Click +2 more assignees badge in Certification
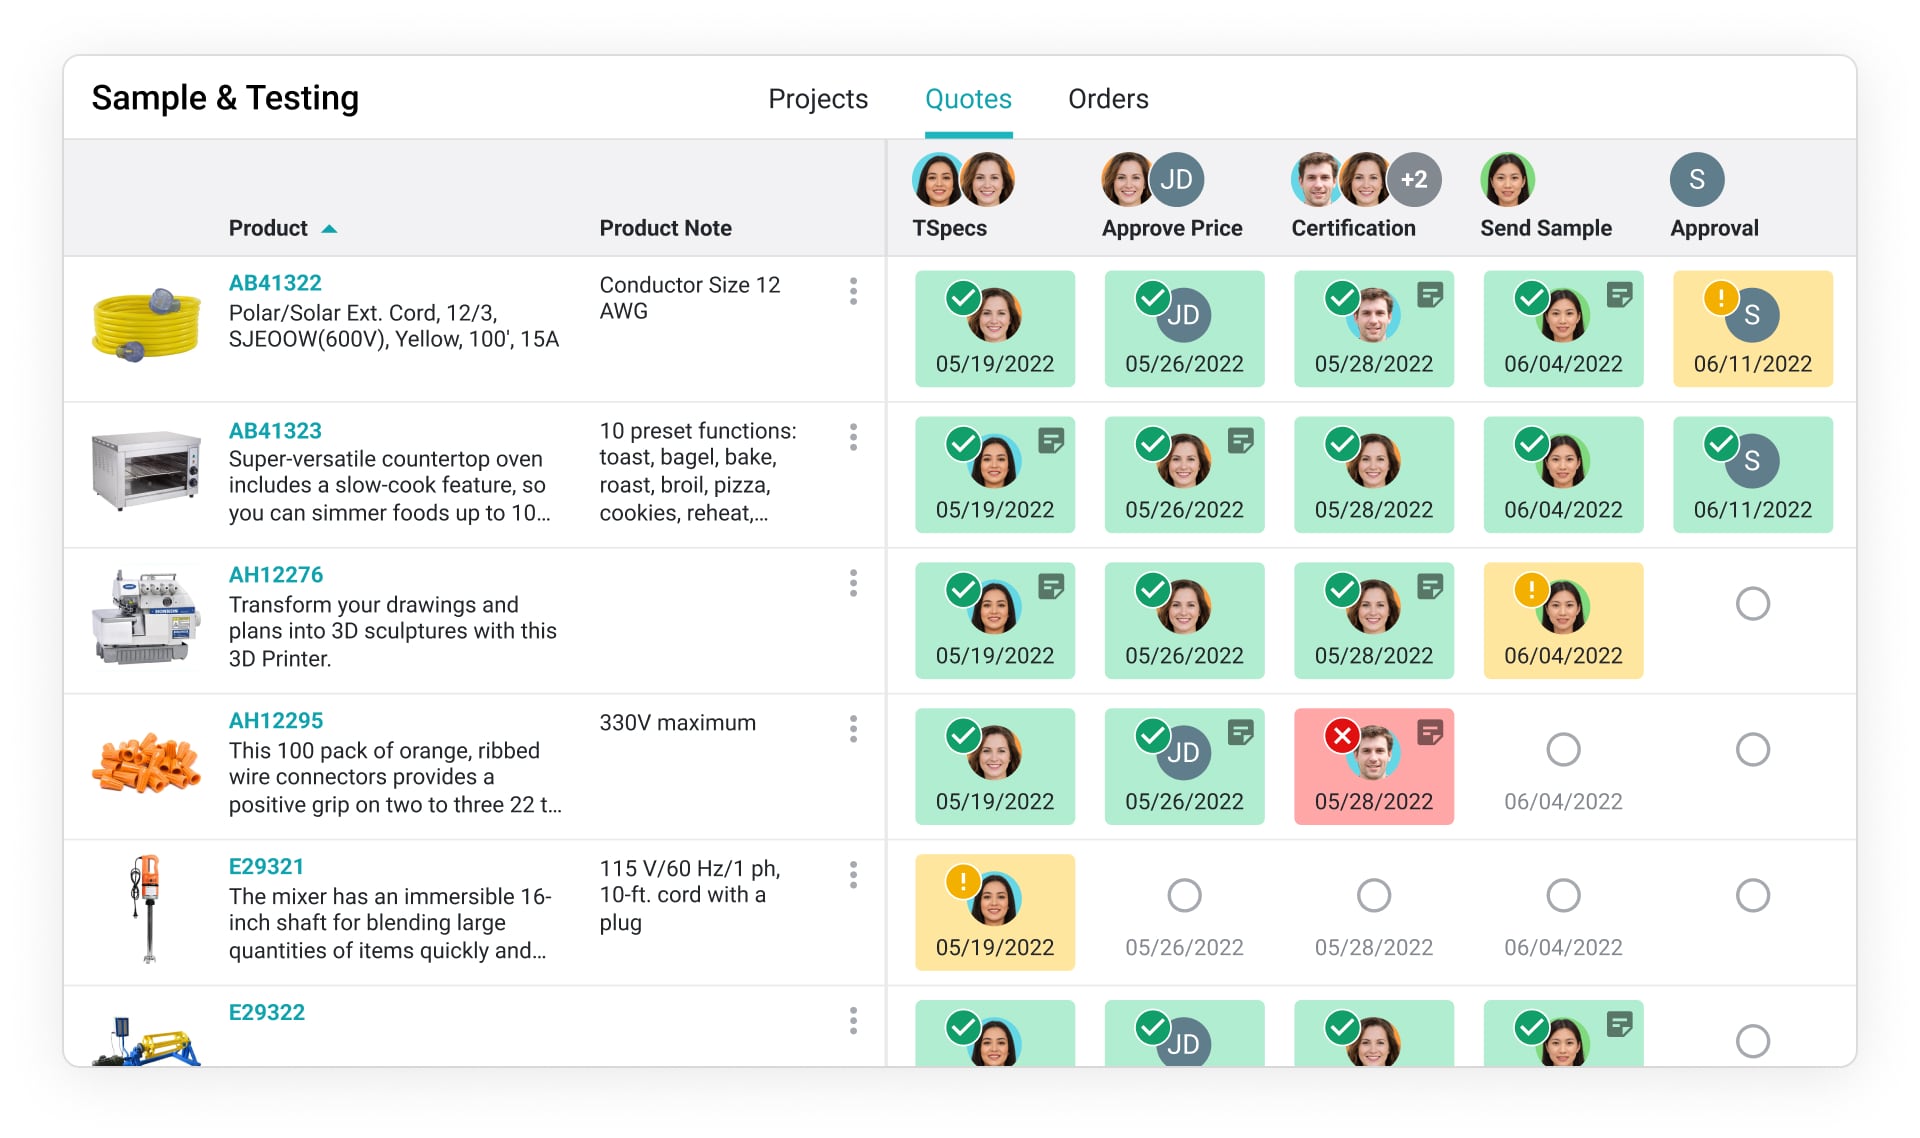The image size is (1920, 1138). click(1414, 180)
